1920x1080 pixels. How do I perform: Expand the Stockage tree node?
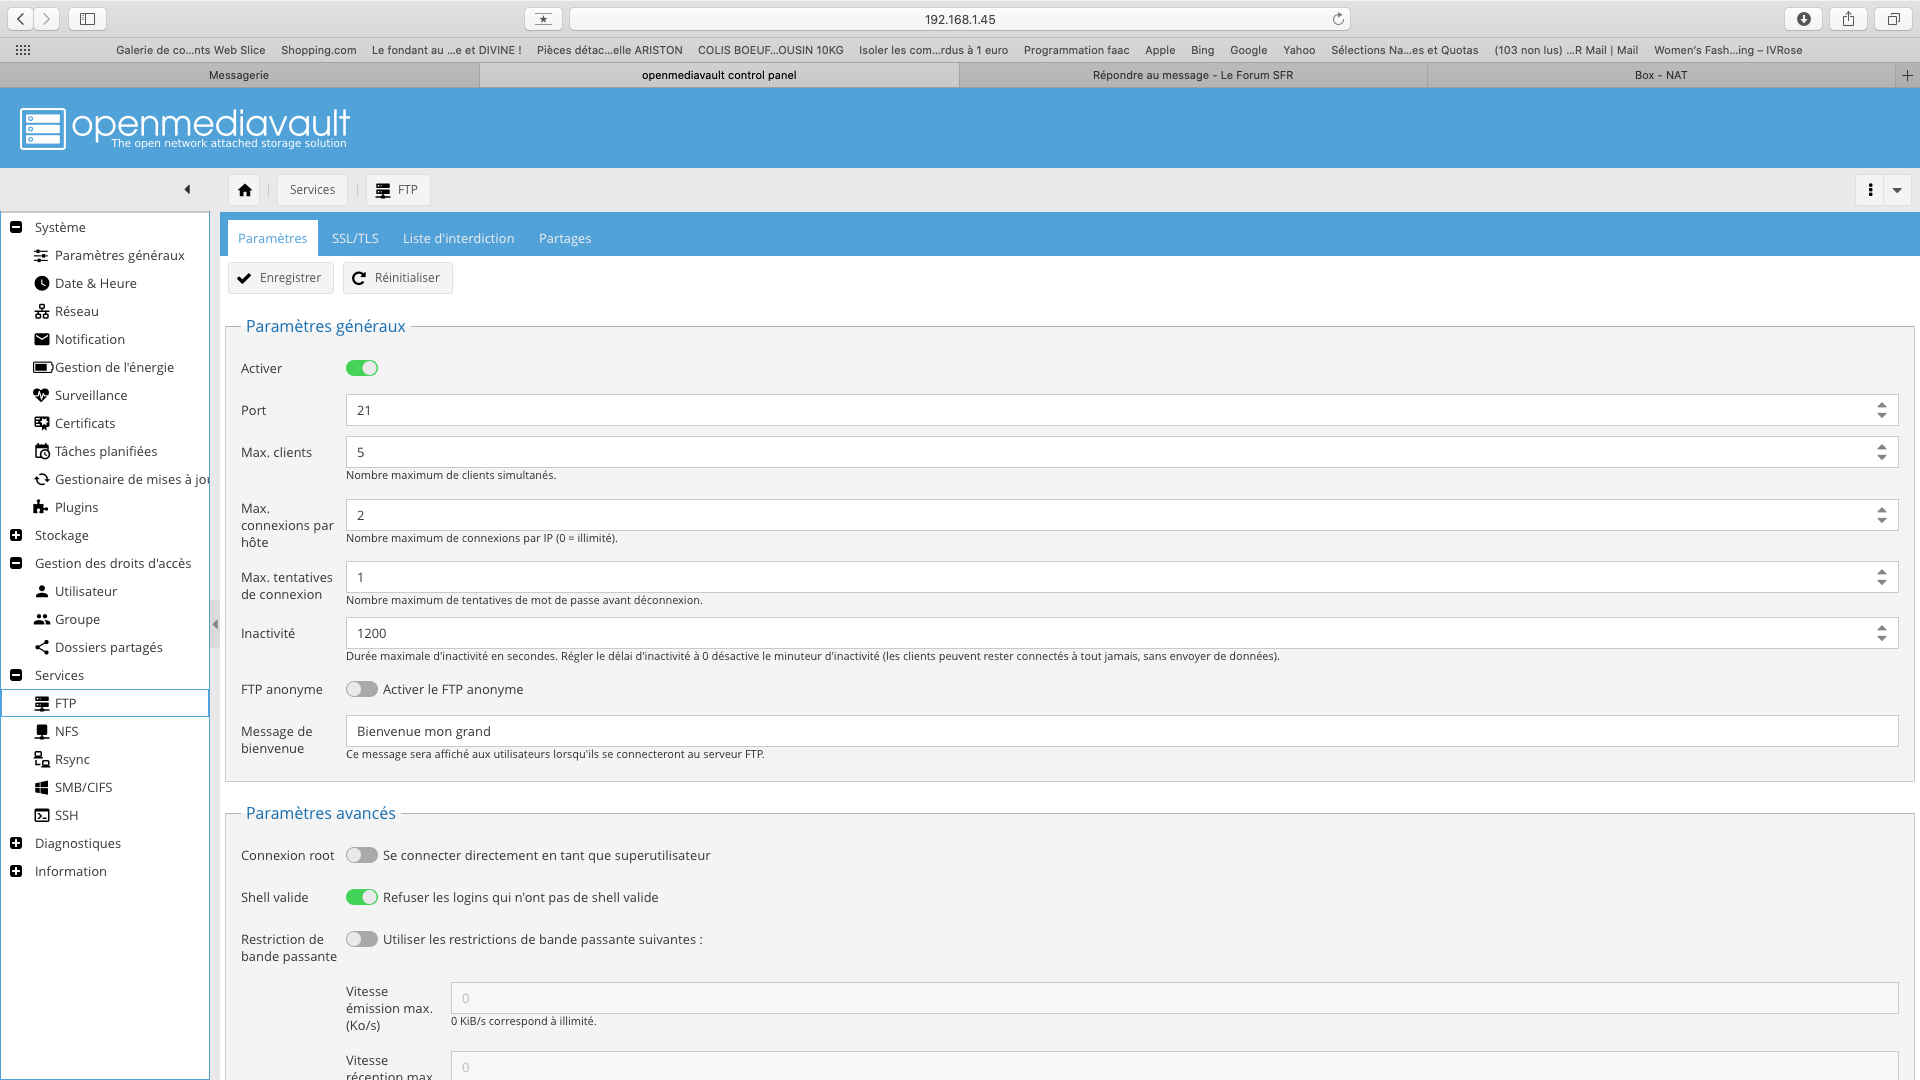point(16,536)
